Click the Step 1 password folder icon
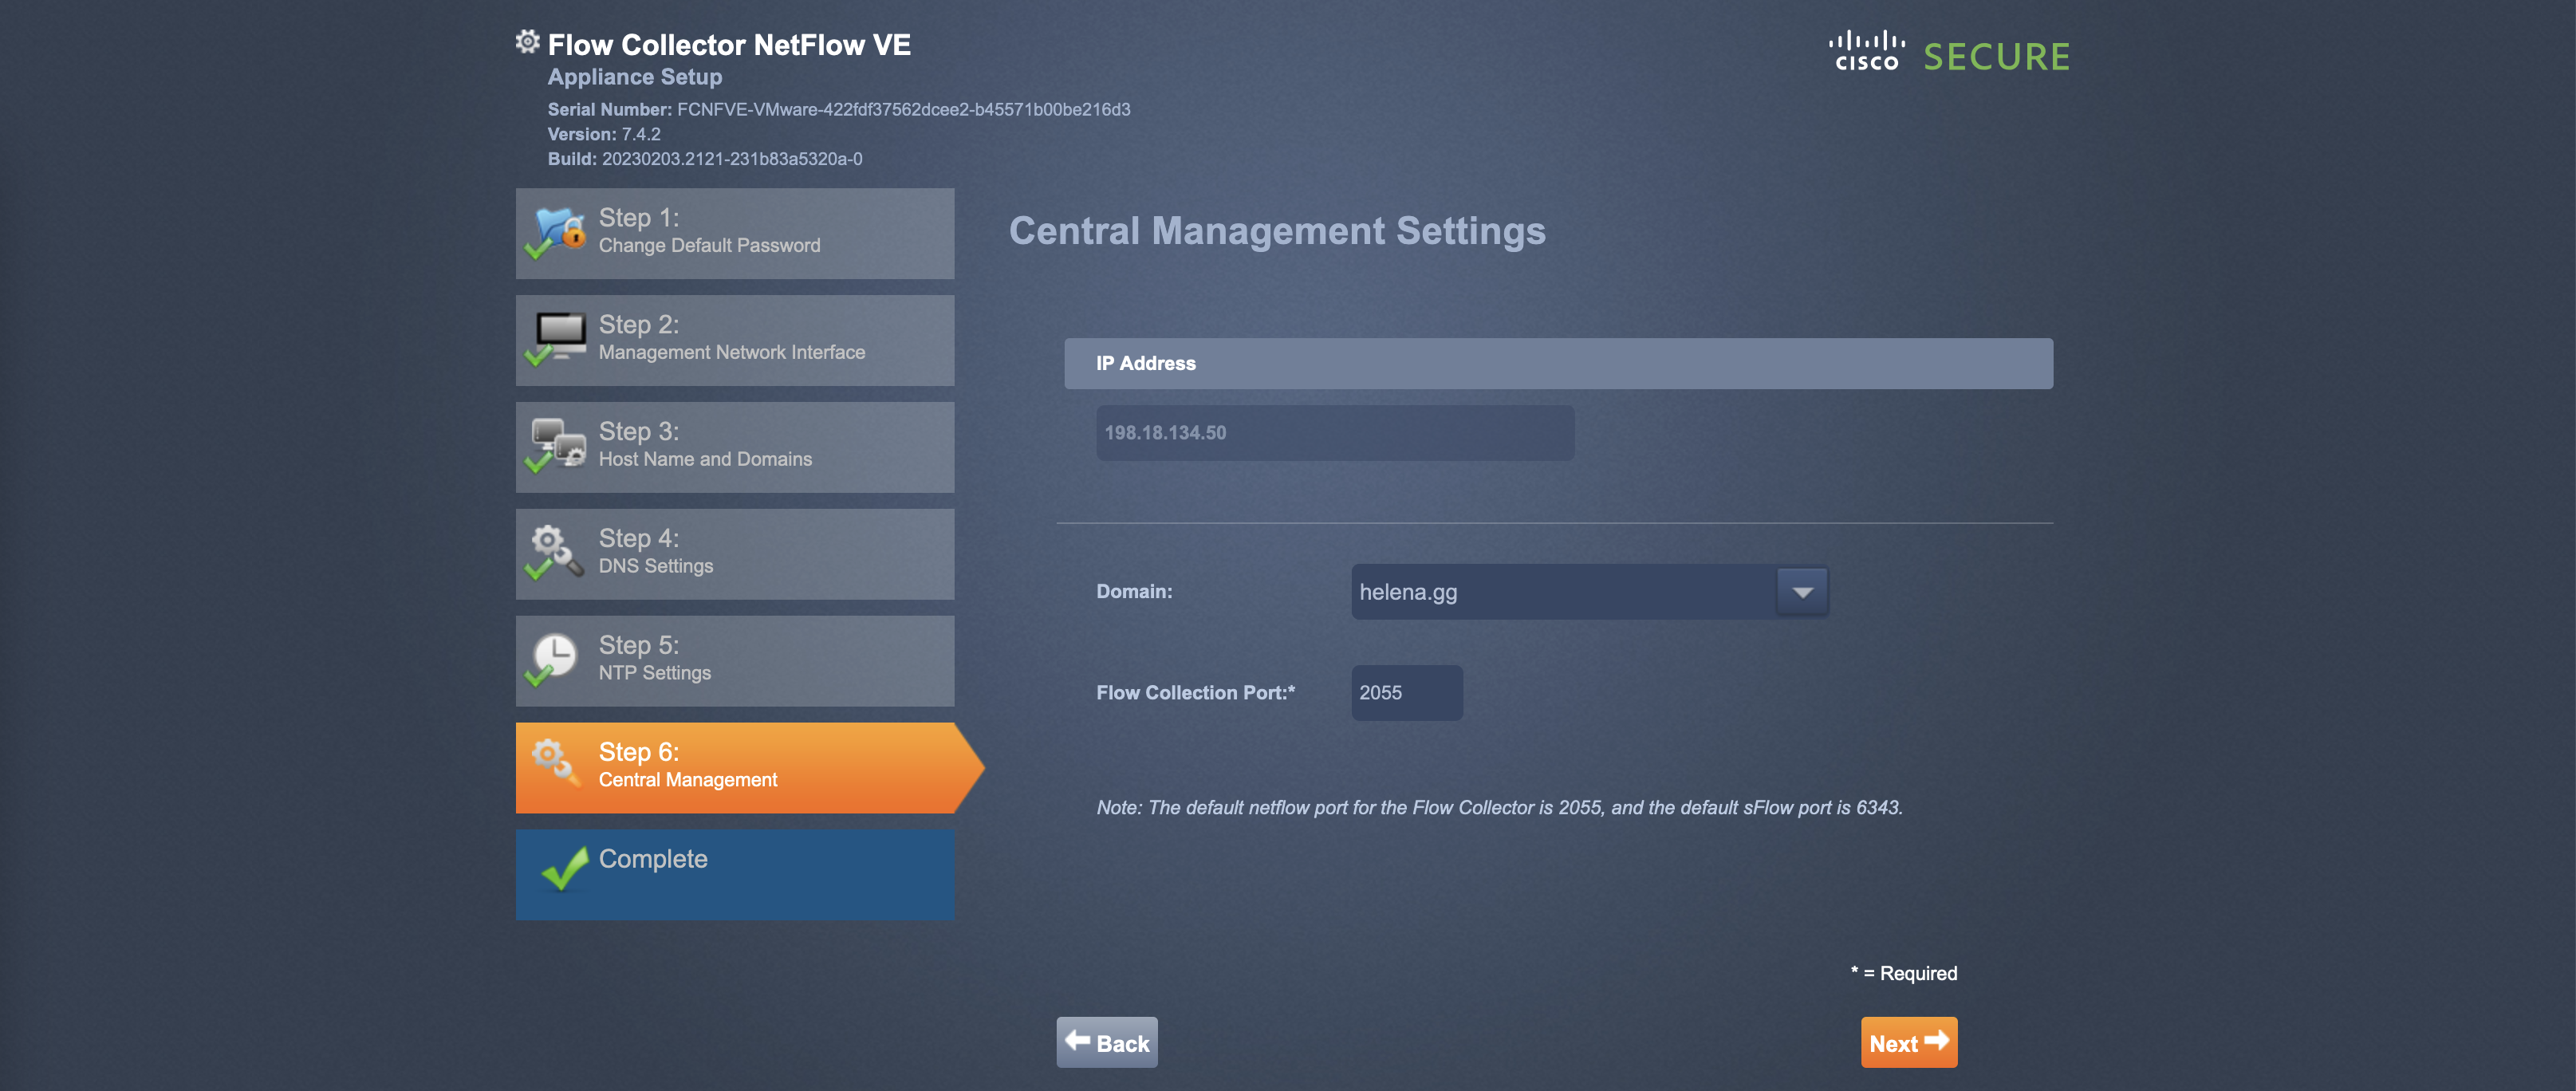The width and height of the screenshot is (2576, 1091). tap(557, 232)
